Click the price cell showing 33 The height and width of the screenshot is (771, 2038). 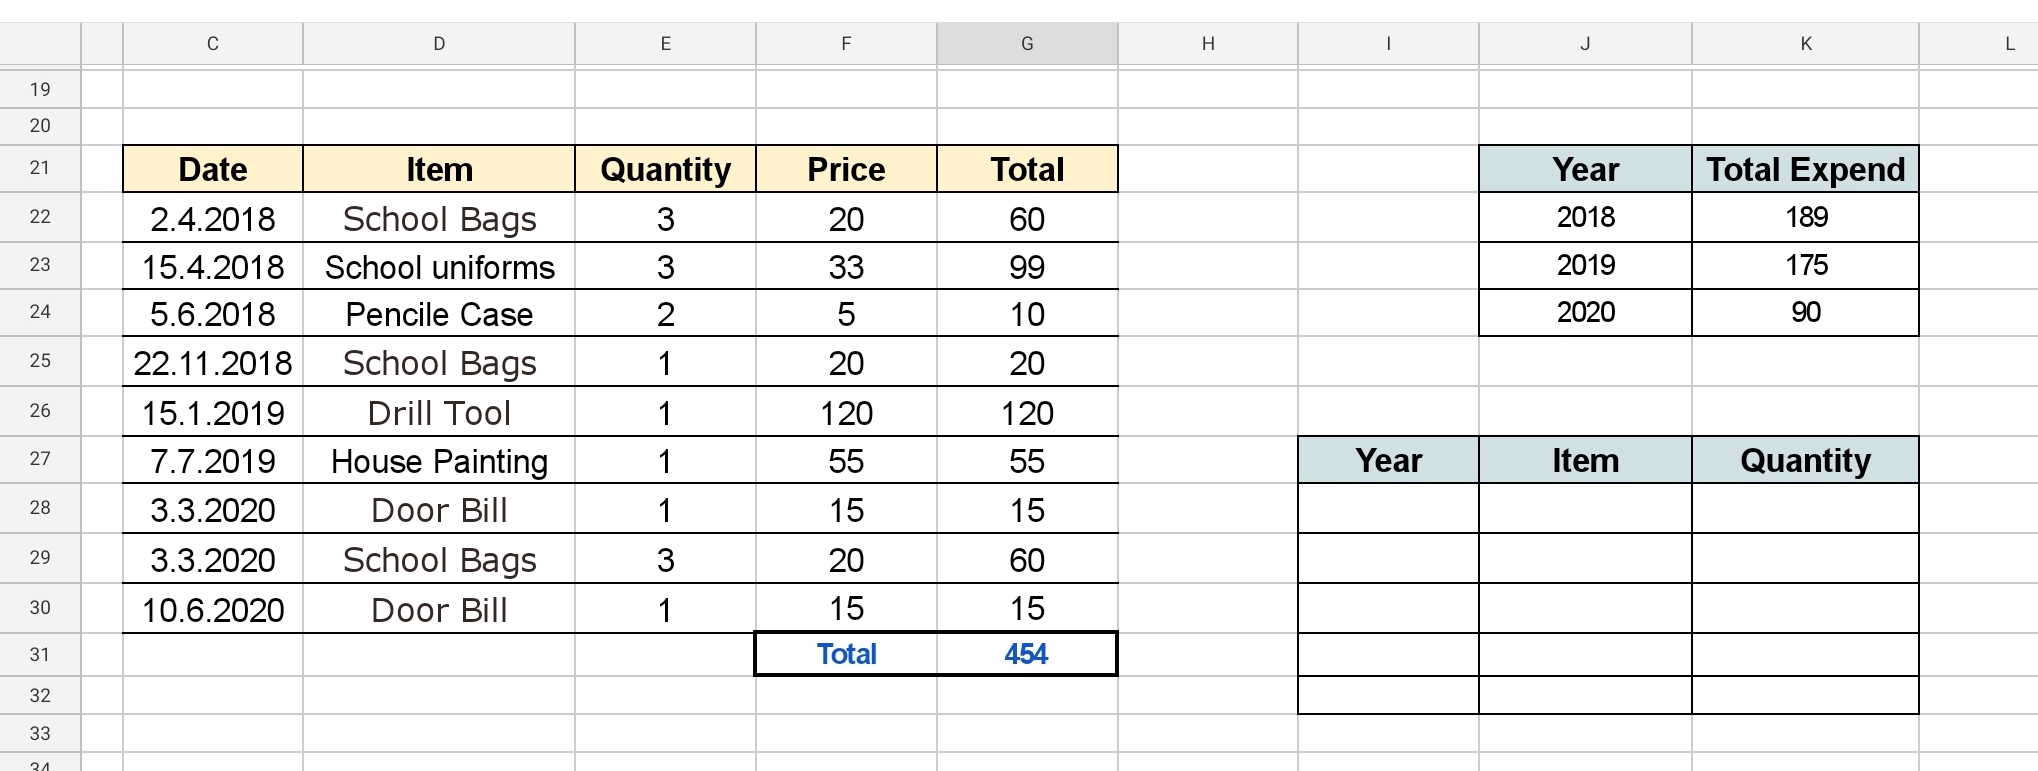[x=846, y=267]
